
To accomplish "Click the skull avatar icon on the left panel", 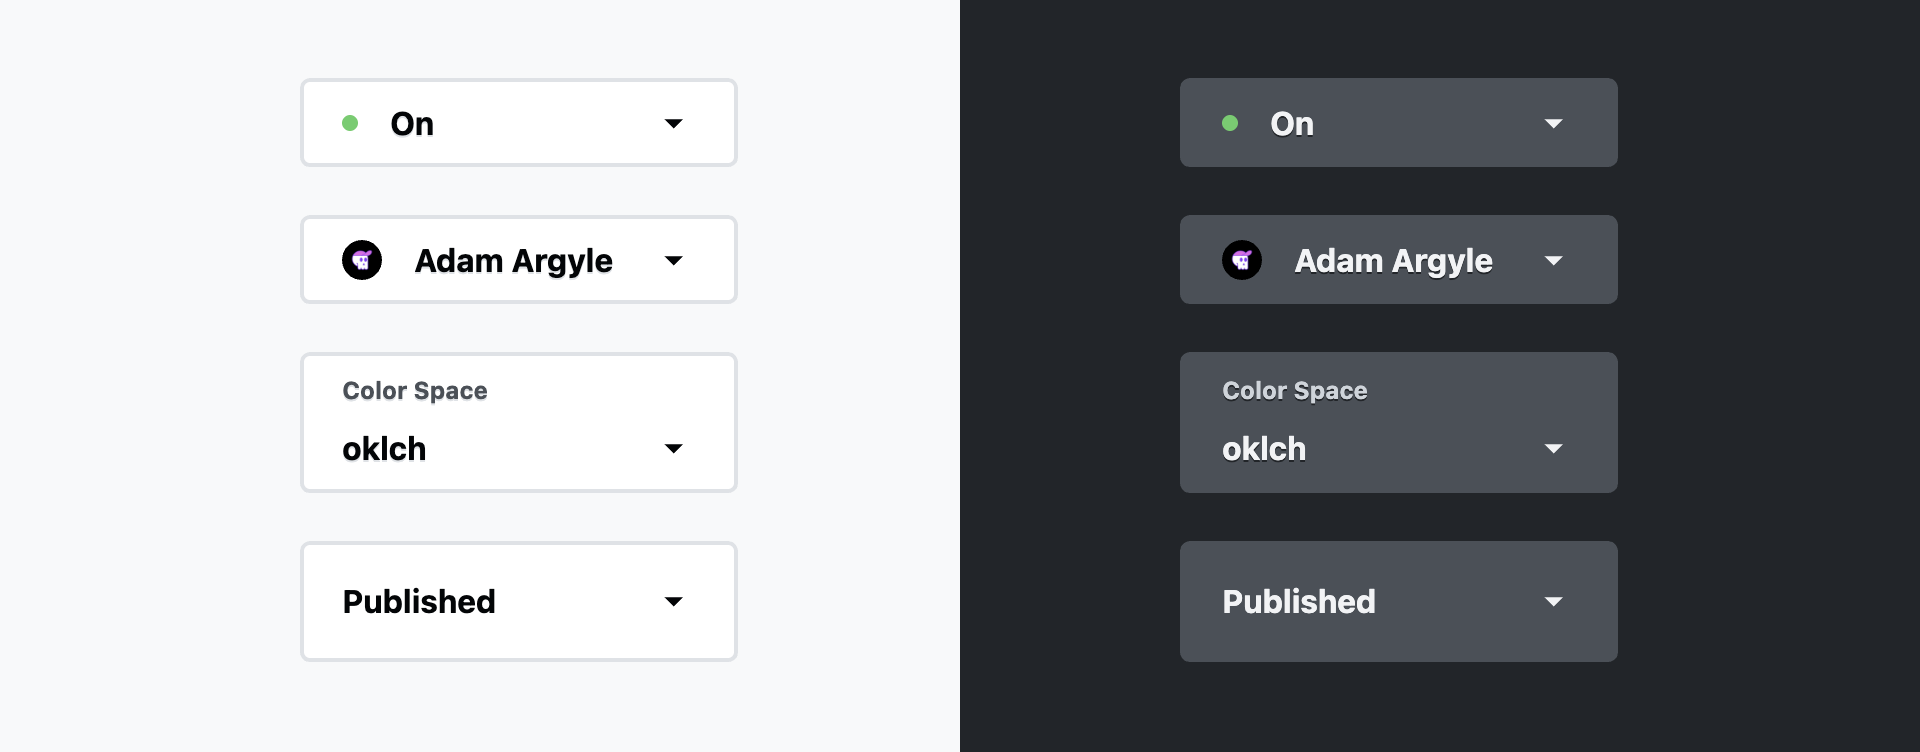I will pos(362,260).
